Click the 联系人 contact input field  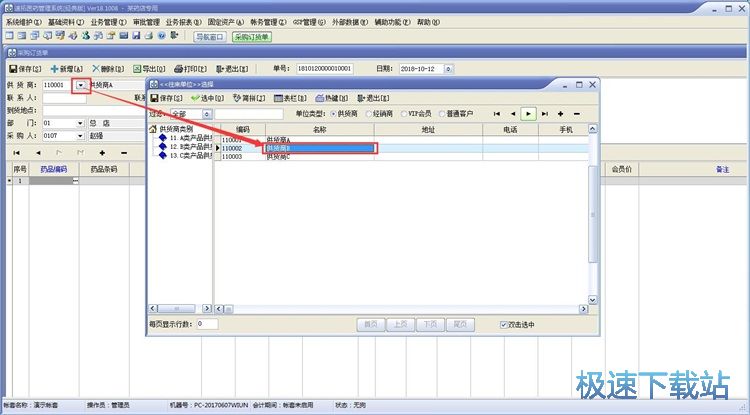[x=65, y=98]
